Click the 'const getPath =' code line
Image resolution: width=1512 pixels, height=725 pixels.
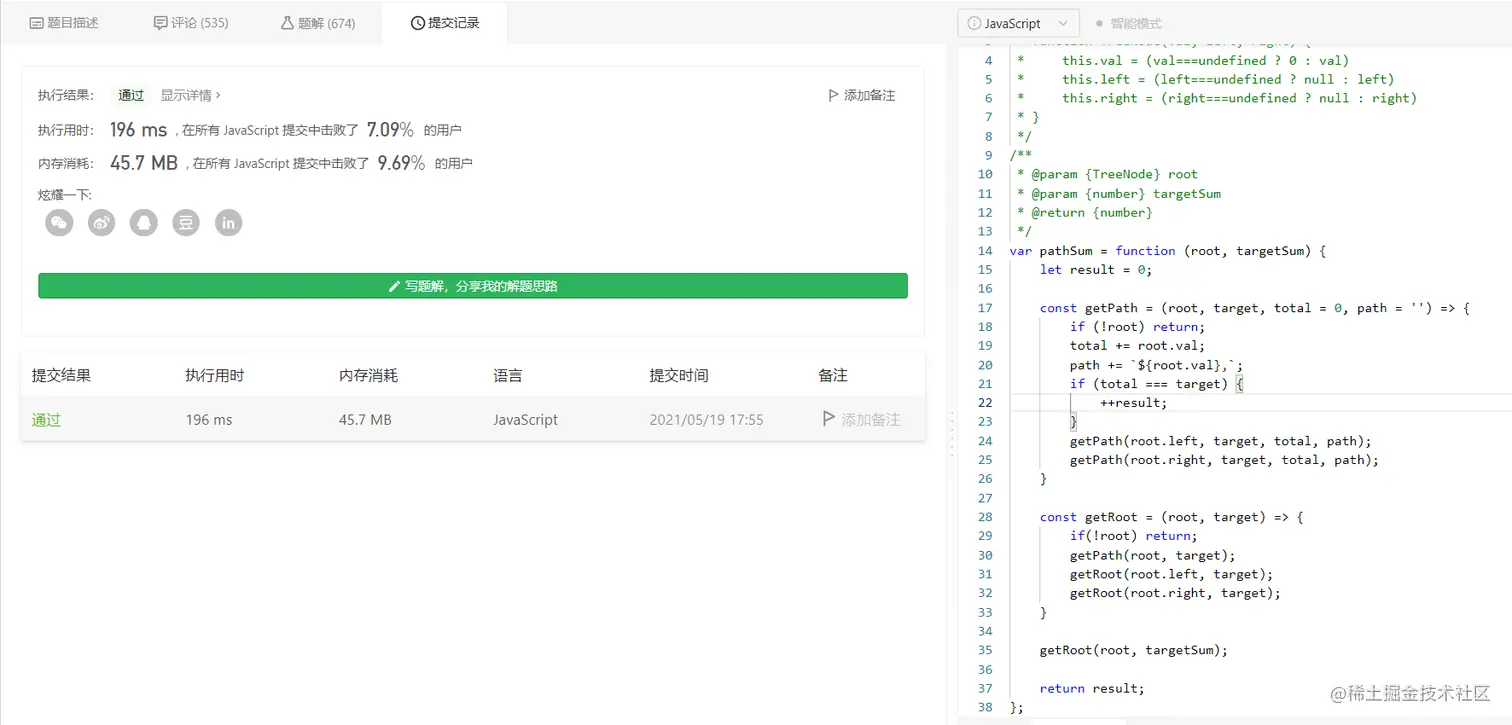(x=1255, y=308)
